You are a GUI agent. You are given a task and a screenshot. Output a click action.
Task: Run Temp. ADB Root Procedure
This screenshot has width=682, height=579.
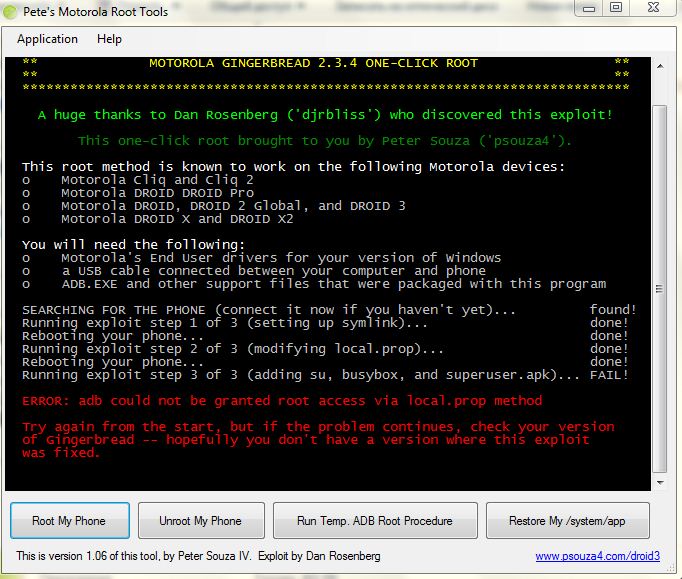point(375,521)
